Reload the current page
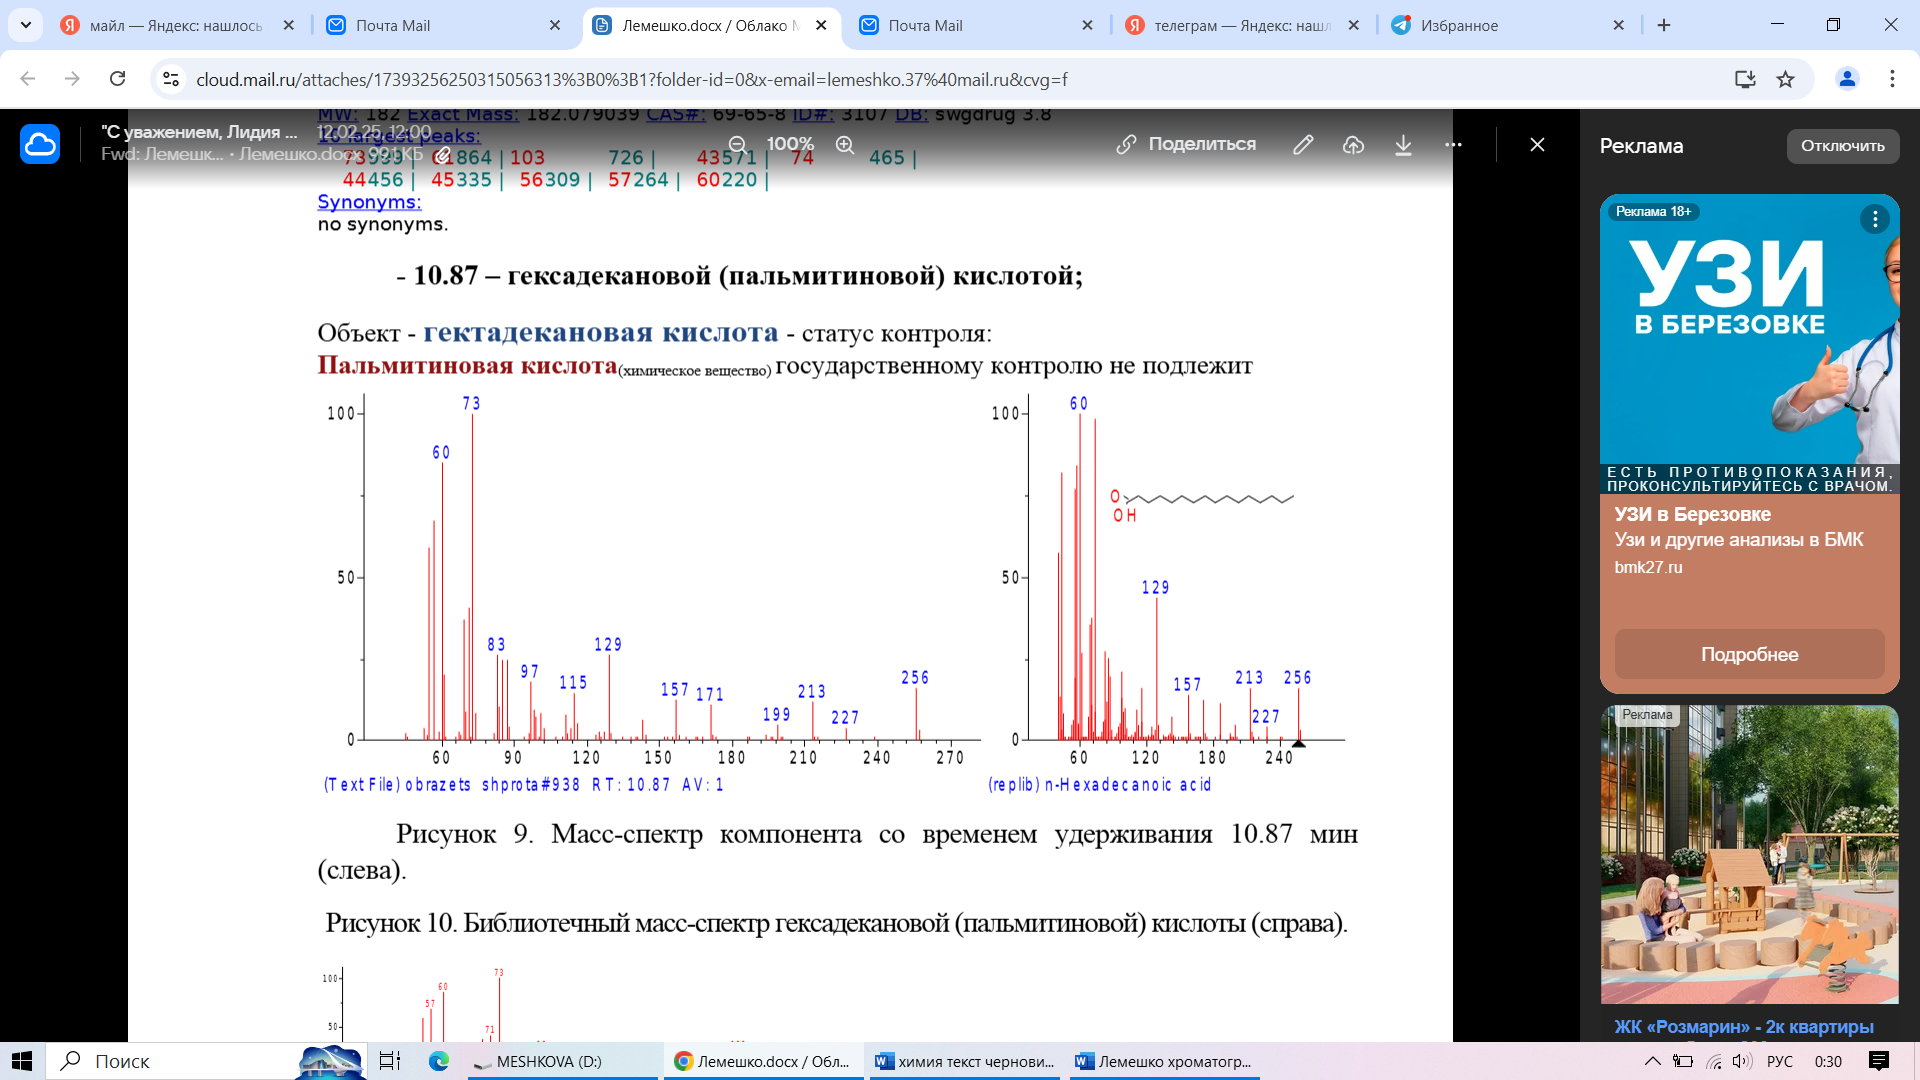Viewport: 1920px width, 1080px height. (117, 79)
